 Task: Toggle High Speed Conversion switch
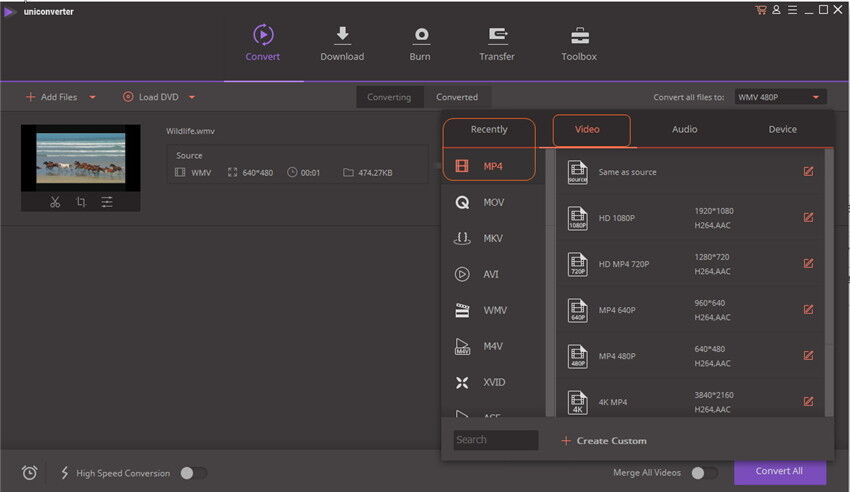(194, 473)
